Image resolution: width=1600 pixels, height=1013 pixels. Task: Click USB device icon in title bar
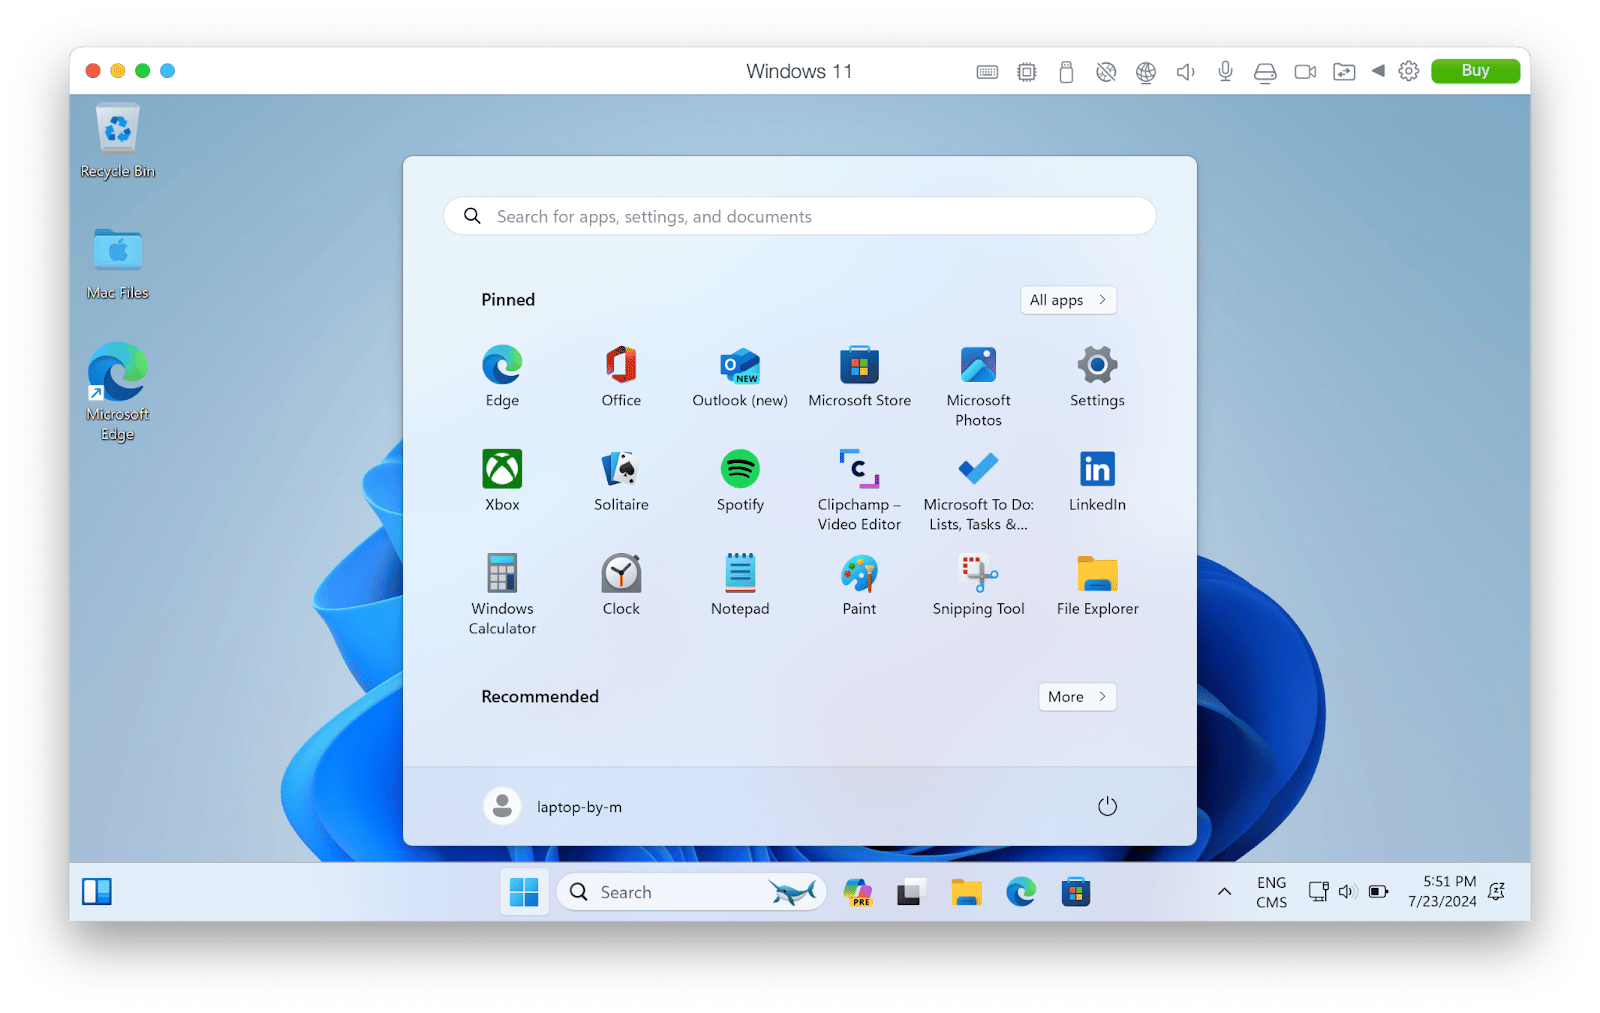[1066, 72]
